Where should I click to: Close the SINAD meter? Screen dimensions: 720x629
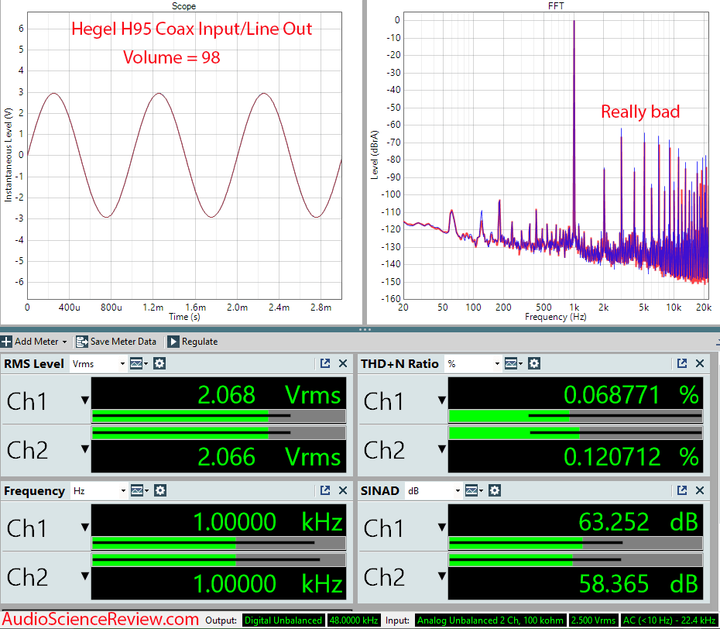tap(700, 490)
